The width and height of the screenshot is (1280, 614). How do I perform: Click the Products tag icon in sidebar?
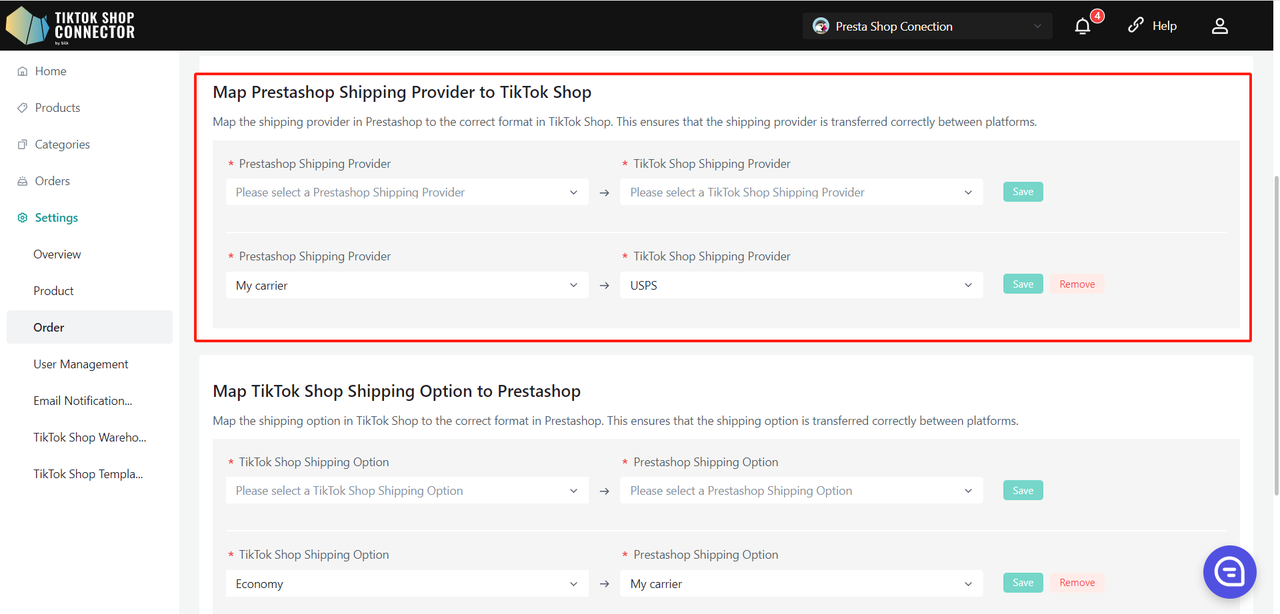coord(23,108)
